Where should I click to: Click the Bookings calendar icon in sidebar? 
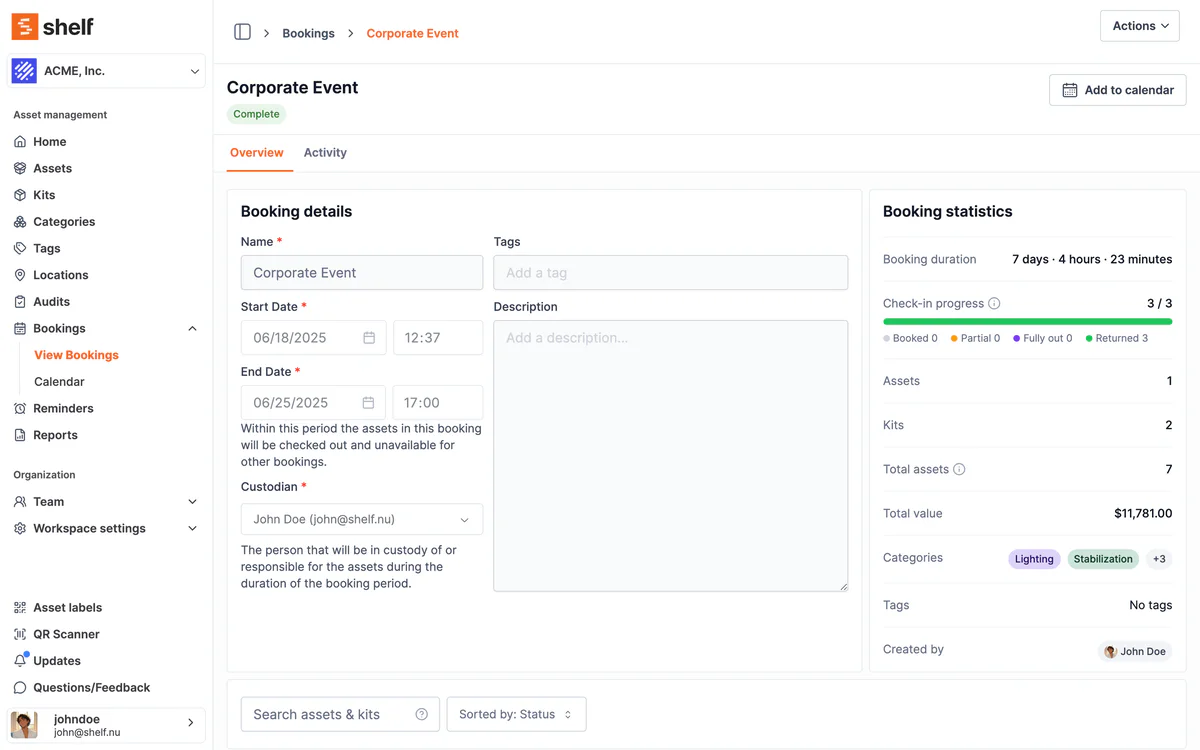click(x=20, y=328)
